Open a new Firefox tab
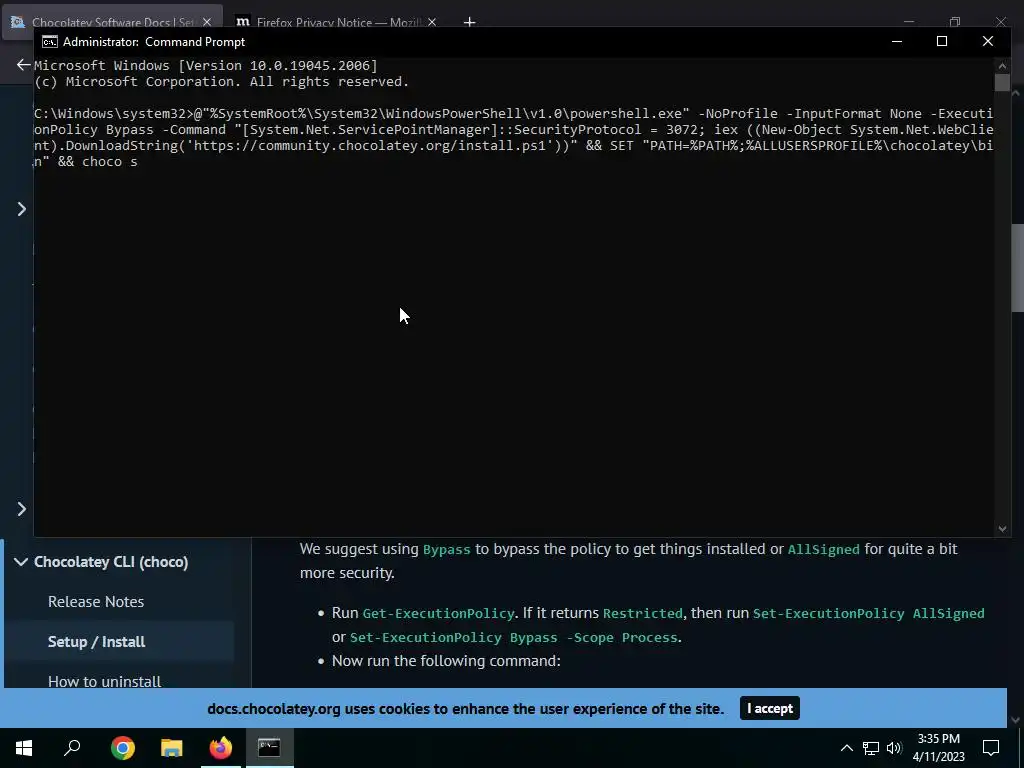This screenshot has width=1024, height=768. click(469, 22)
